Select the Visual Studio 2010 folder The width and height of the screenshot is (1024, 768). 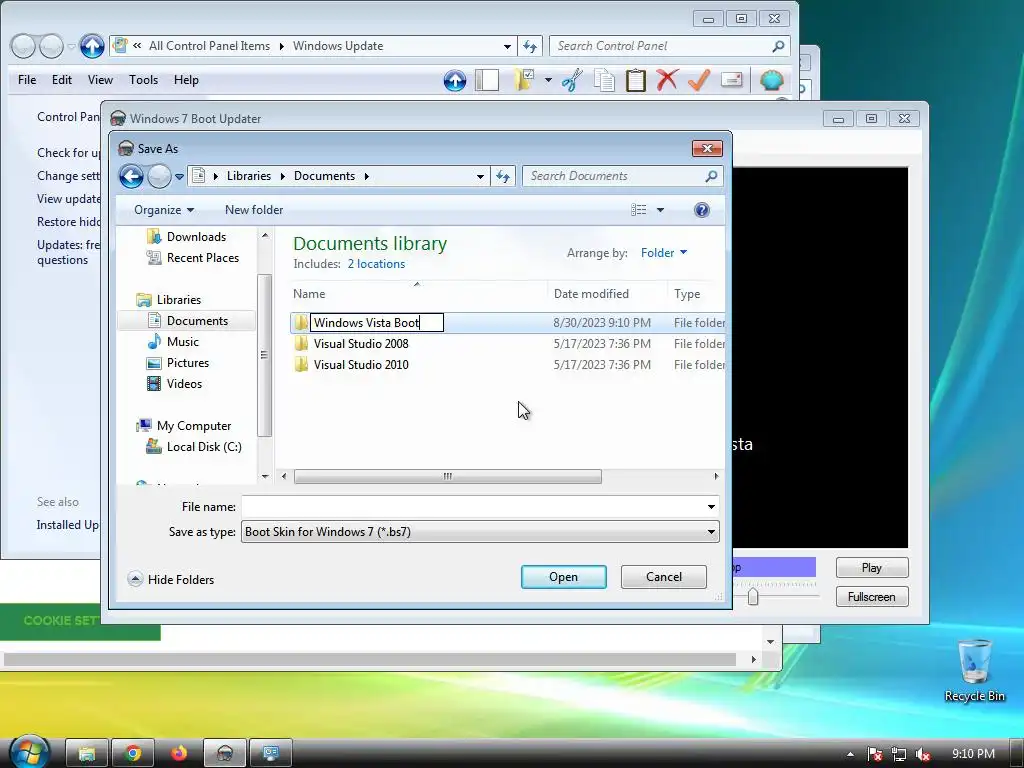(x=361, y=364)
